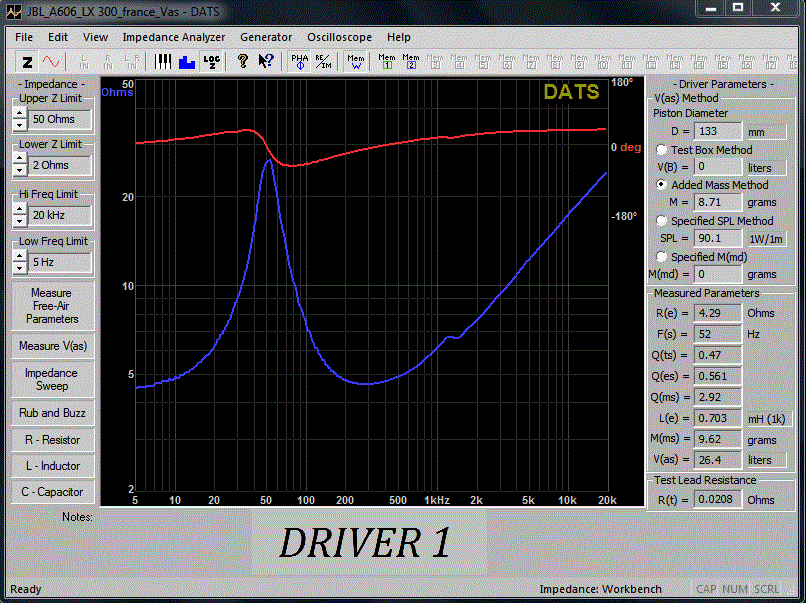806x603 pixels.
Task: Click the Mem W workbench memory icon
Action: pos(355,62)
